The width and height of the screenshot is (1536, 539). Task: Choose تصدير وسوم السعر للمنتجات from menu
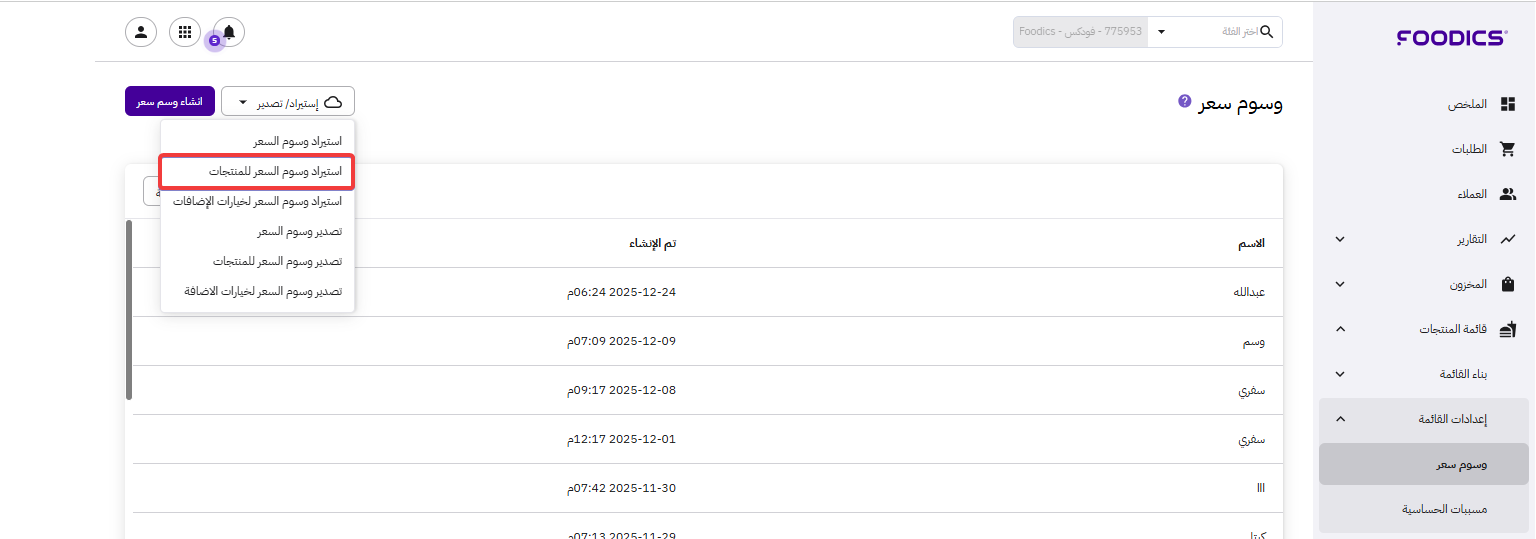[277, 261]
